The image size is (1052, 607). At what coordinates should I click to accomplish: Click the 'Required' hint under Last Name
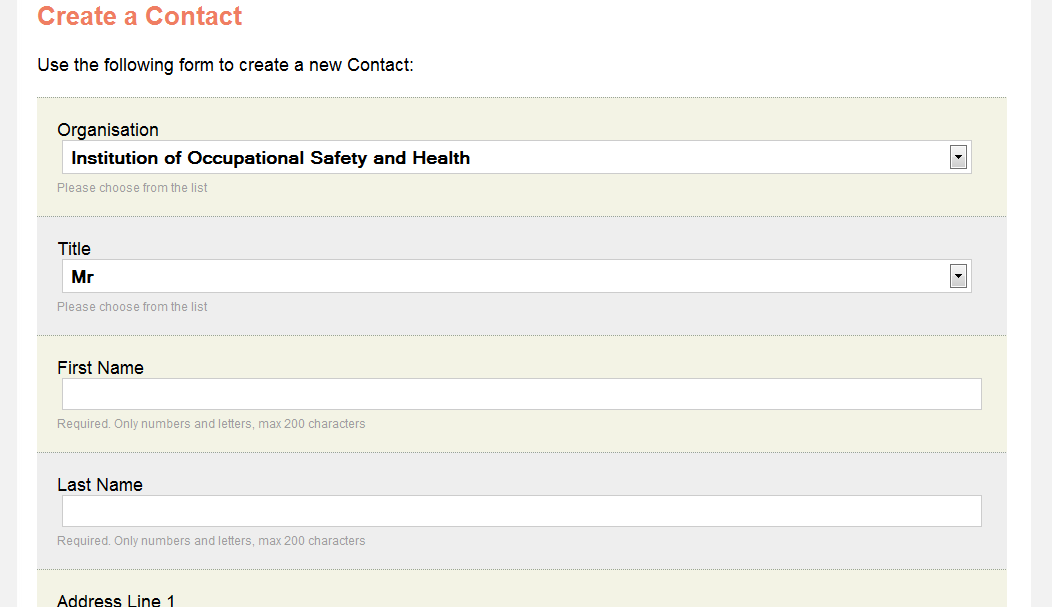(x=211, y=541)
